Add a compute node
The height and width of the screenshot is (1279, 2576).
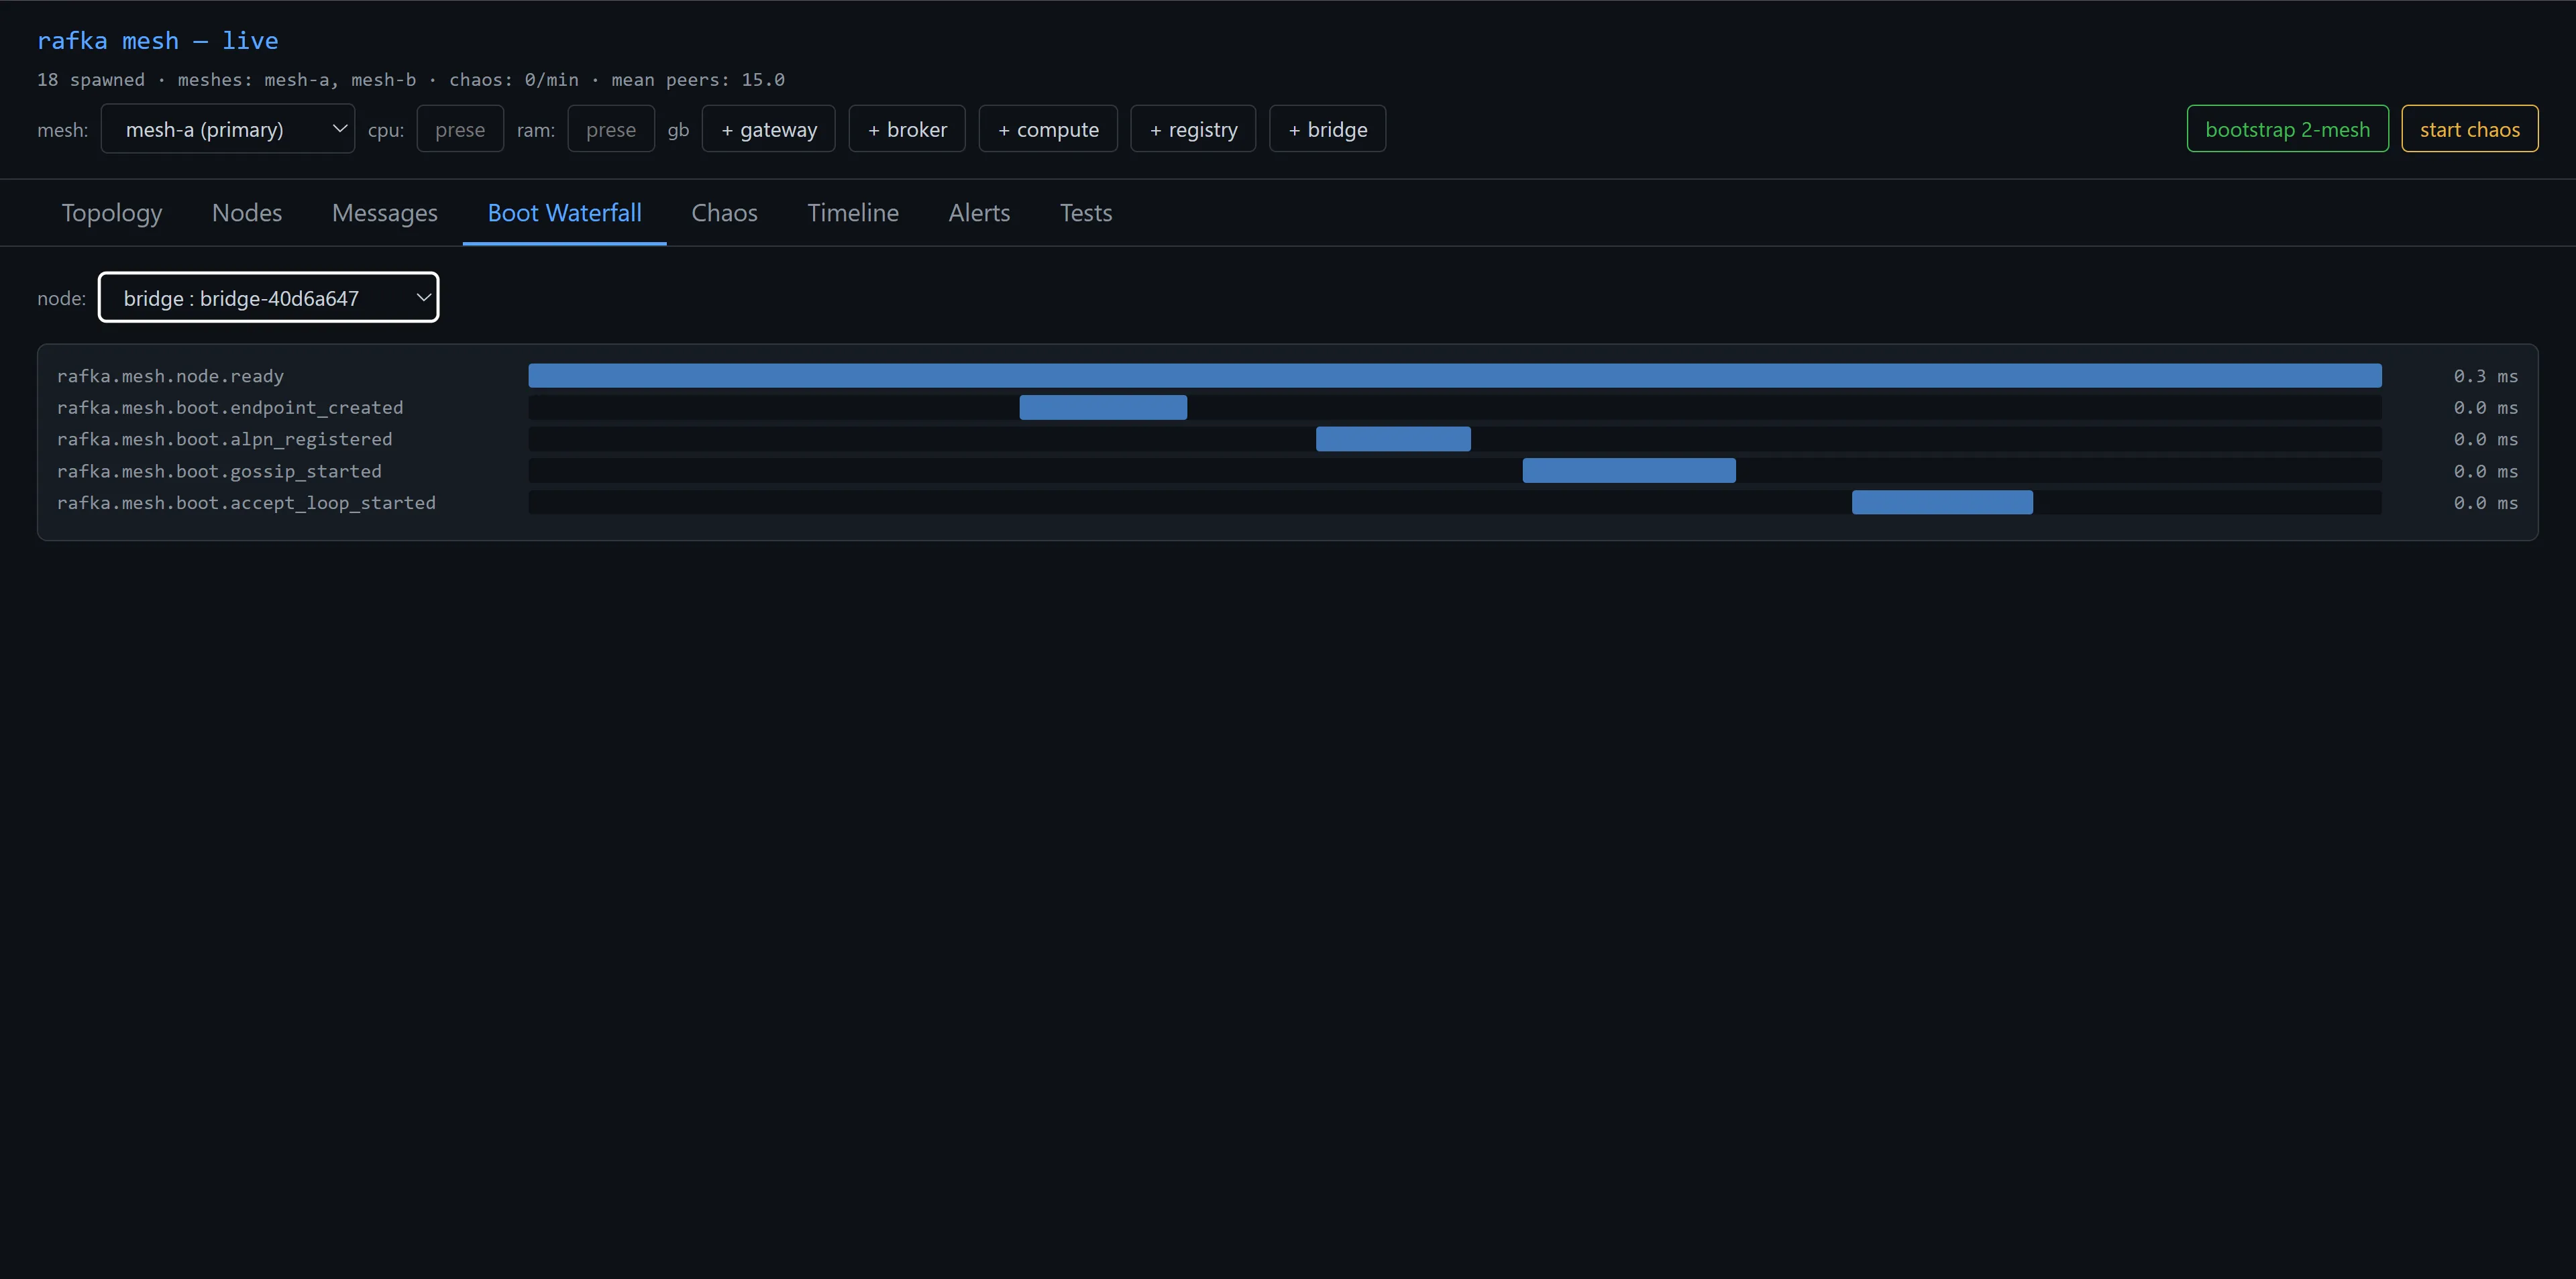(x=1048, y=129)
